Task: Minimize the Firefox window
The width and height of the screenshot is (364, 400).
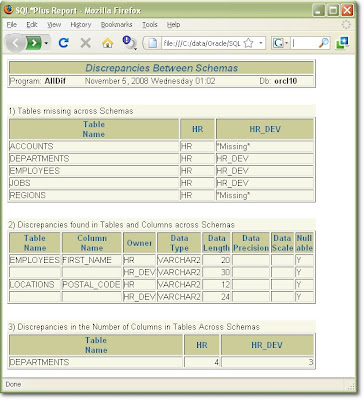Action: (x=319, y=10)
